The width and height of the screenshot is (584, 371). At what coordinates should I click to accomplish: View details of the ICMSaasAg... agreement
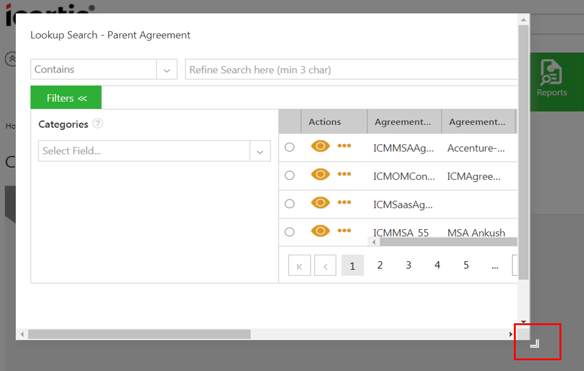(x=320, y=203)
